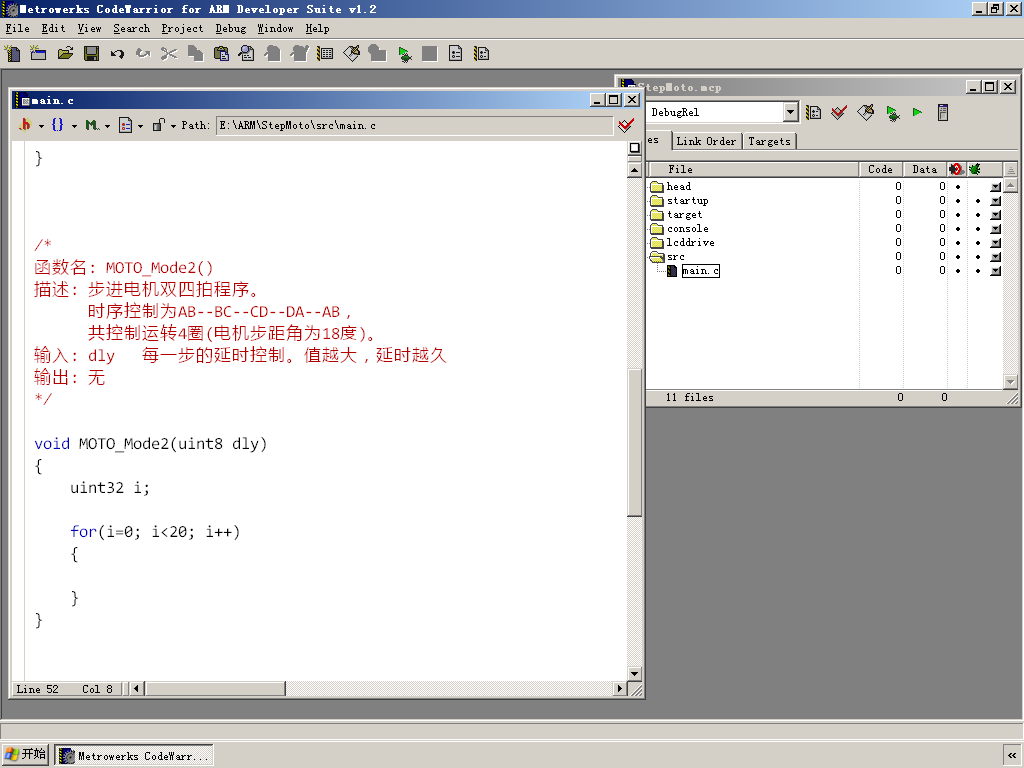
Task: Click the page icon after the Stop square
Action: coord(456,54)
